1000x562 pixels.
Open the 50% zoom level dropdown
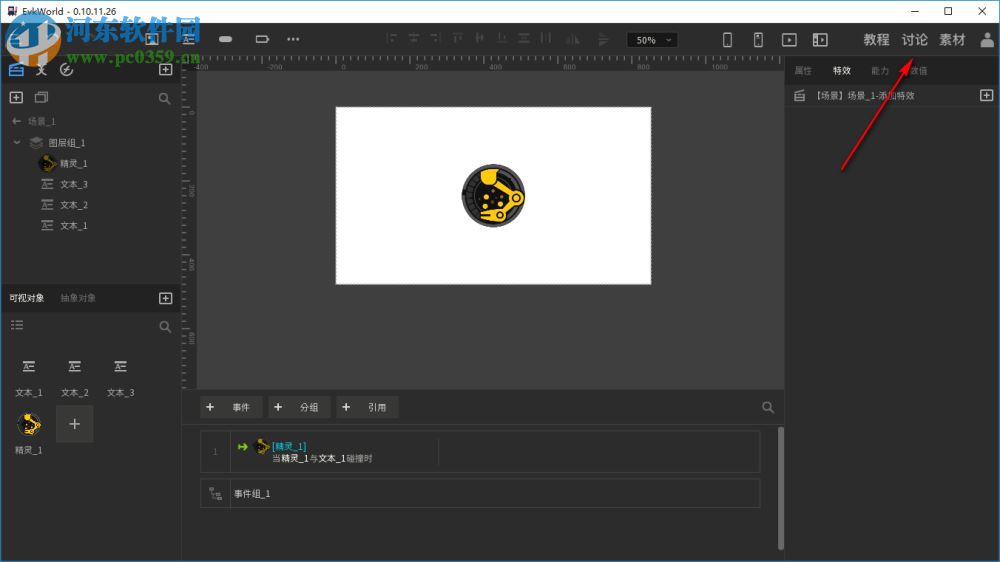(x=652, y=40)
